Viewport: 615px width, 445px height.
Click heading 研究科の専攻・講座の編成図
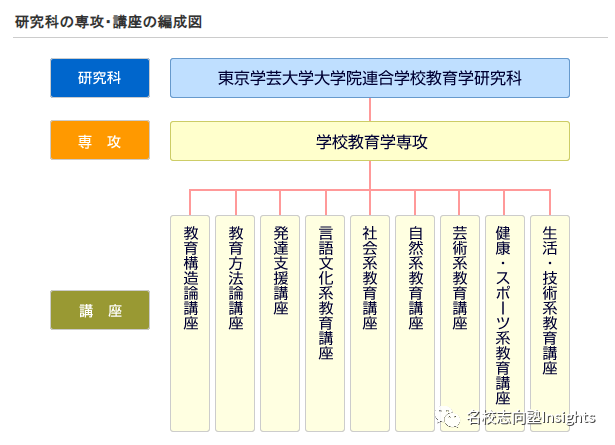point(108,22)
